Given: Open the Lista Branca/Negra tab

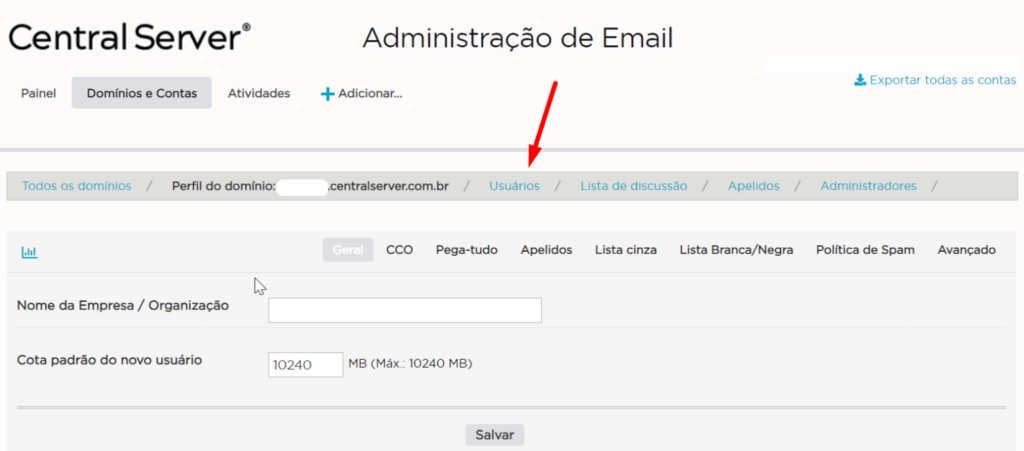Looking at the screenshot, I should pyautogui.click(x=736, y=250).
